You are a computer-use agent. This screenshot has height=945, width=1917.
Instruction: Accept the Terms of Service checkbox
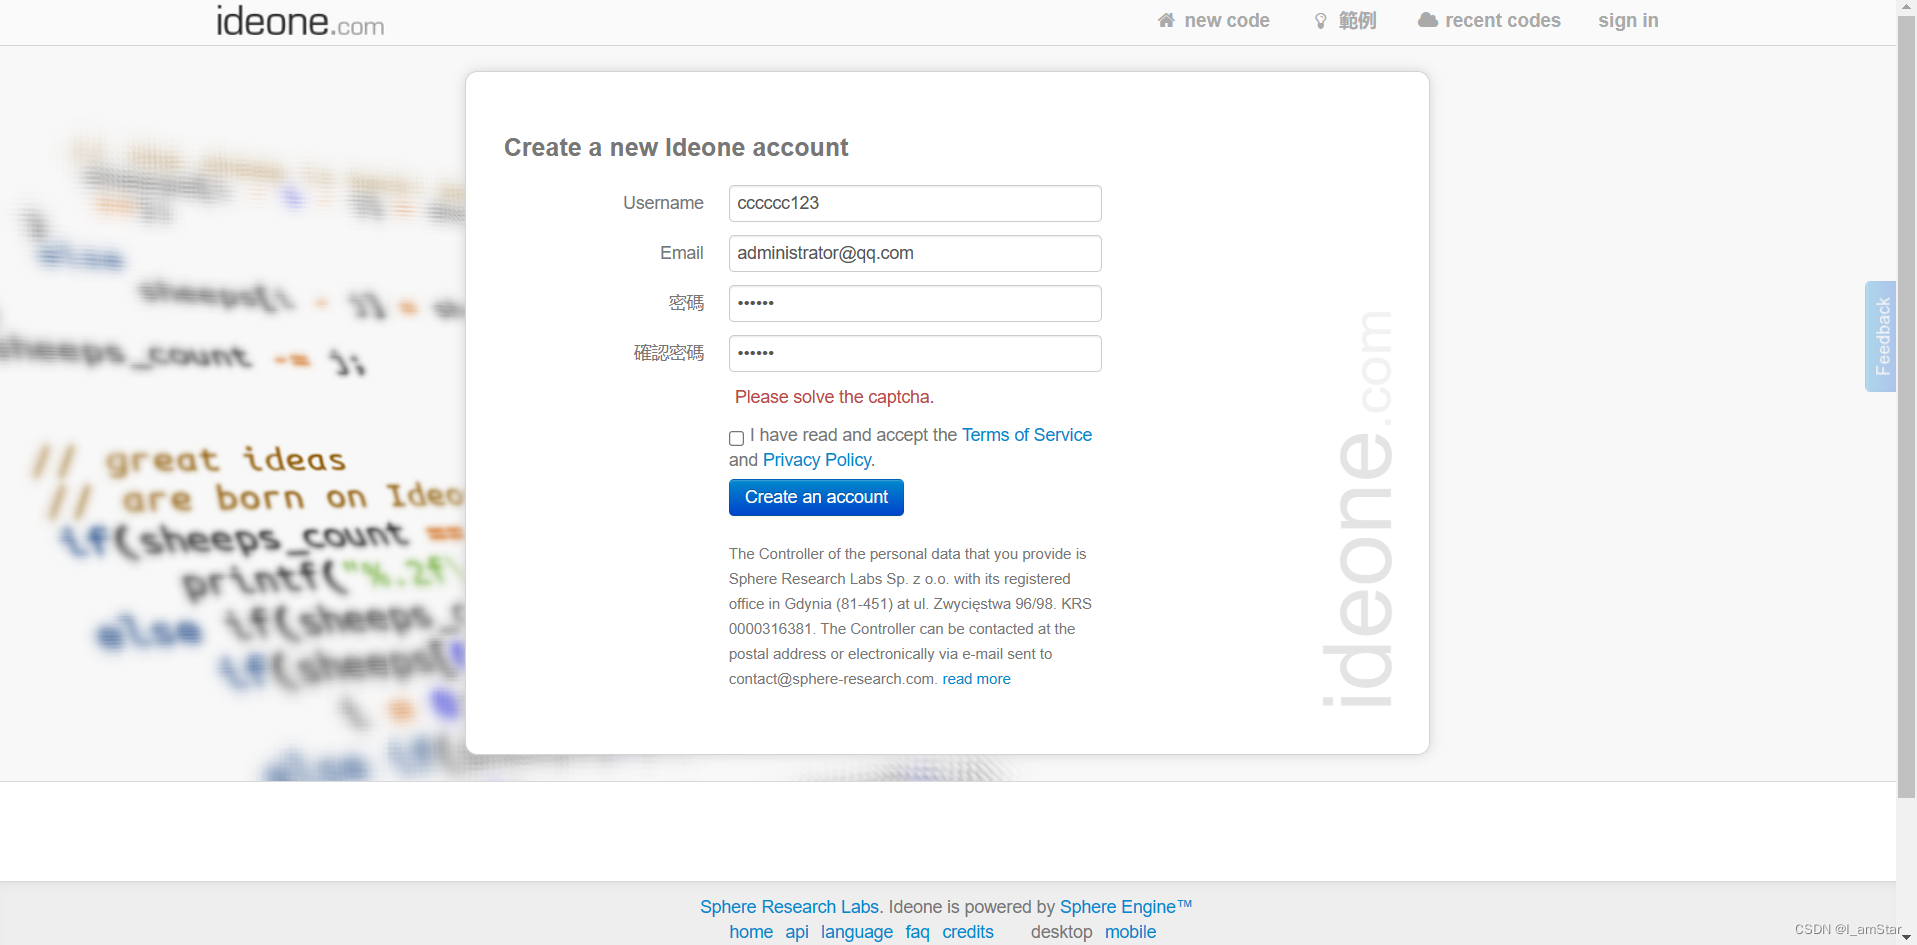point(736,438)
